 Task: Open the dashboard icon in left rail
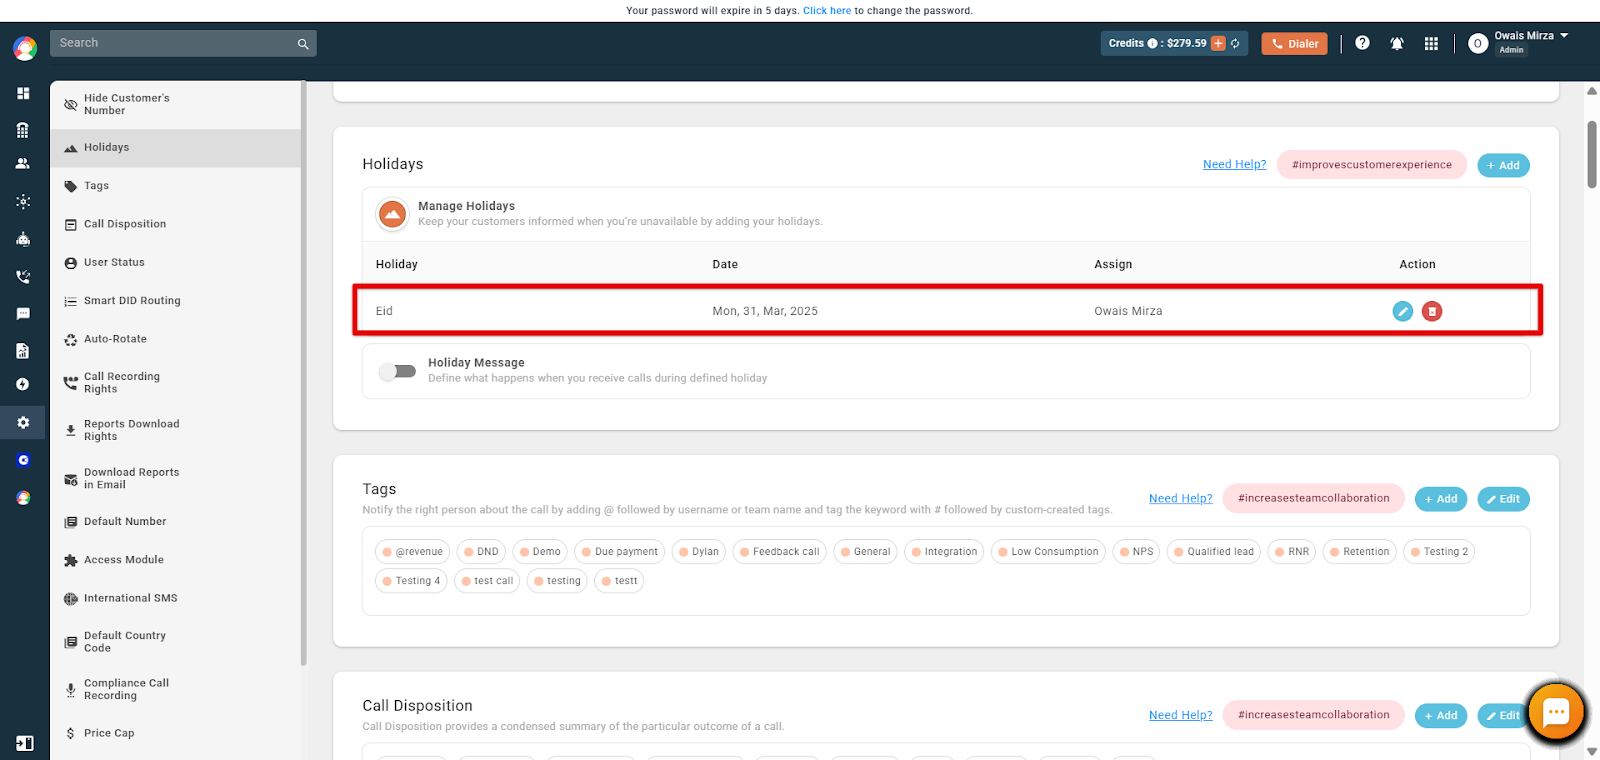click(x=23, y=93)
